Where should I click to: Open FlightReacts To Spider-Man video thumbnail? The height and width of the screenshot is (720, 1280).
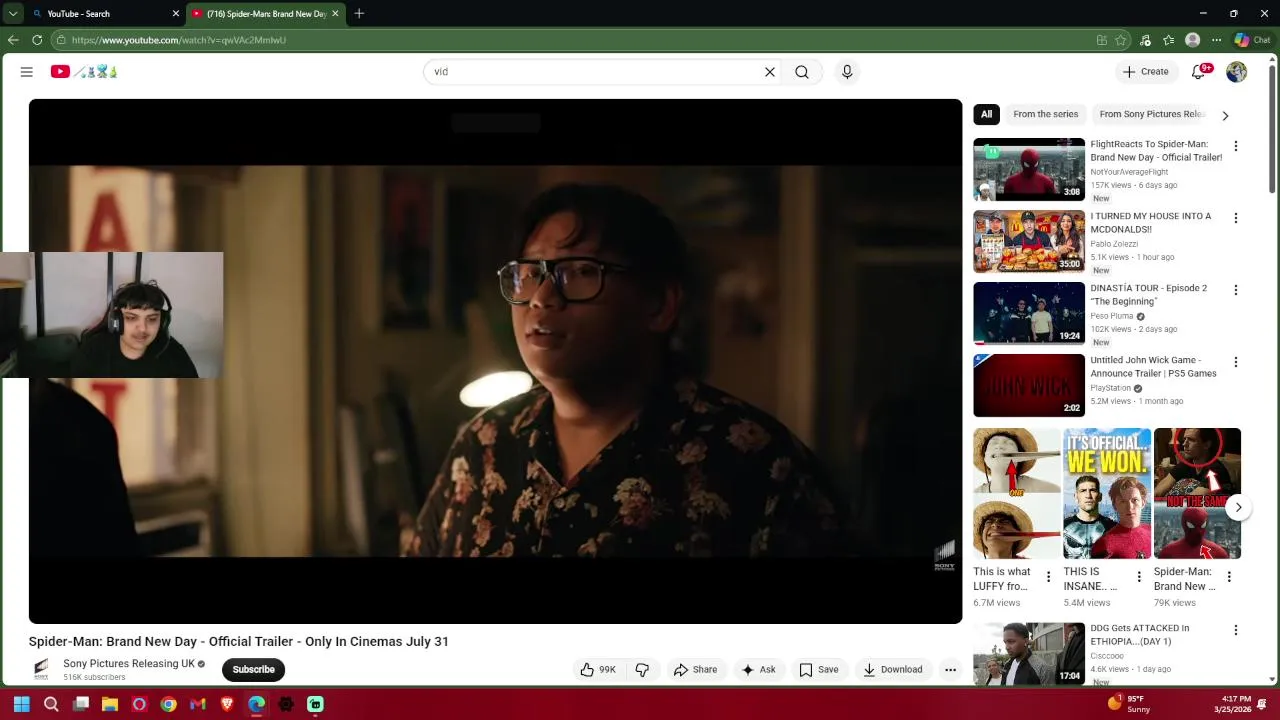[1029, 170]
